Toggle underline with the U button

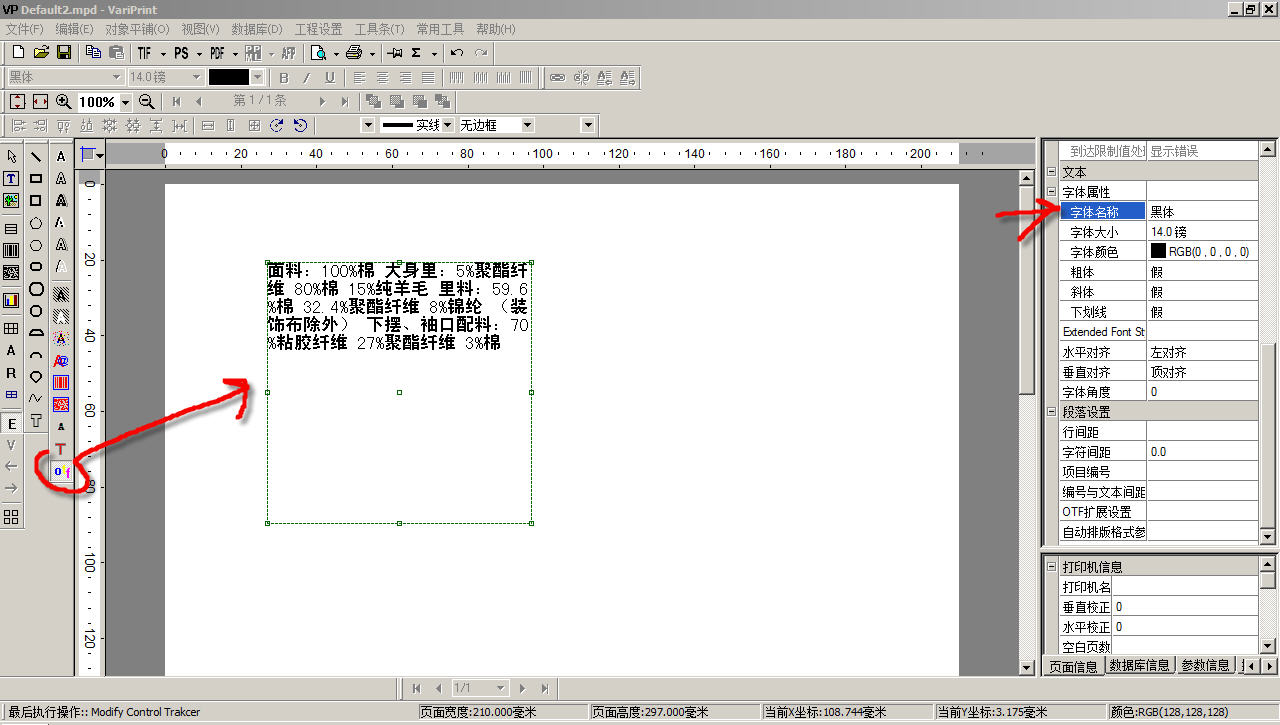tap(330, 77)
